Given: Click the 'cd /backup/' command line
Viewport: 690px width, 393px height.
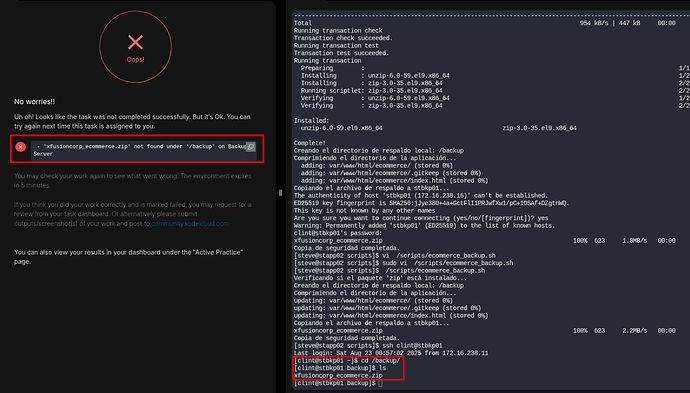Looking at the screenshot, I should coord(347,361).
